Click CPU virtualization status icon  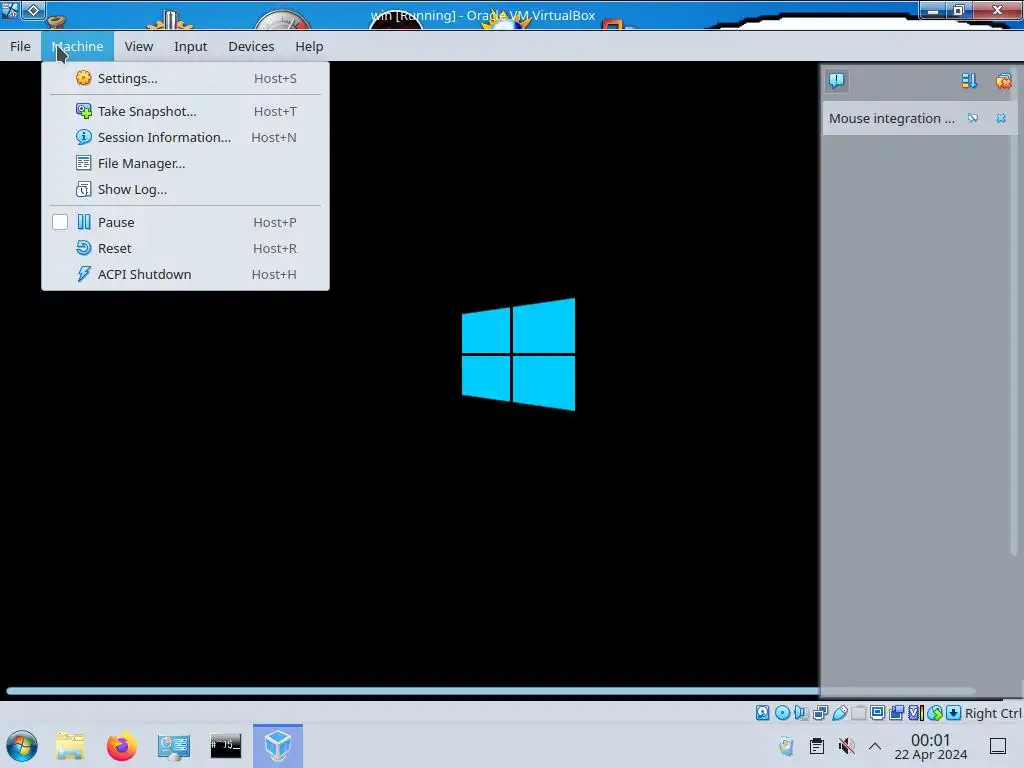point(916,712)
